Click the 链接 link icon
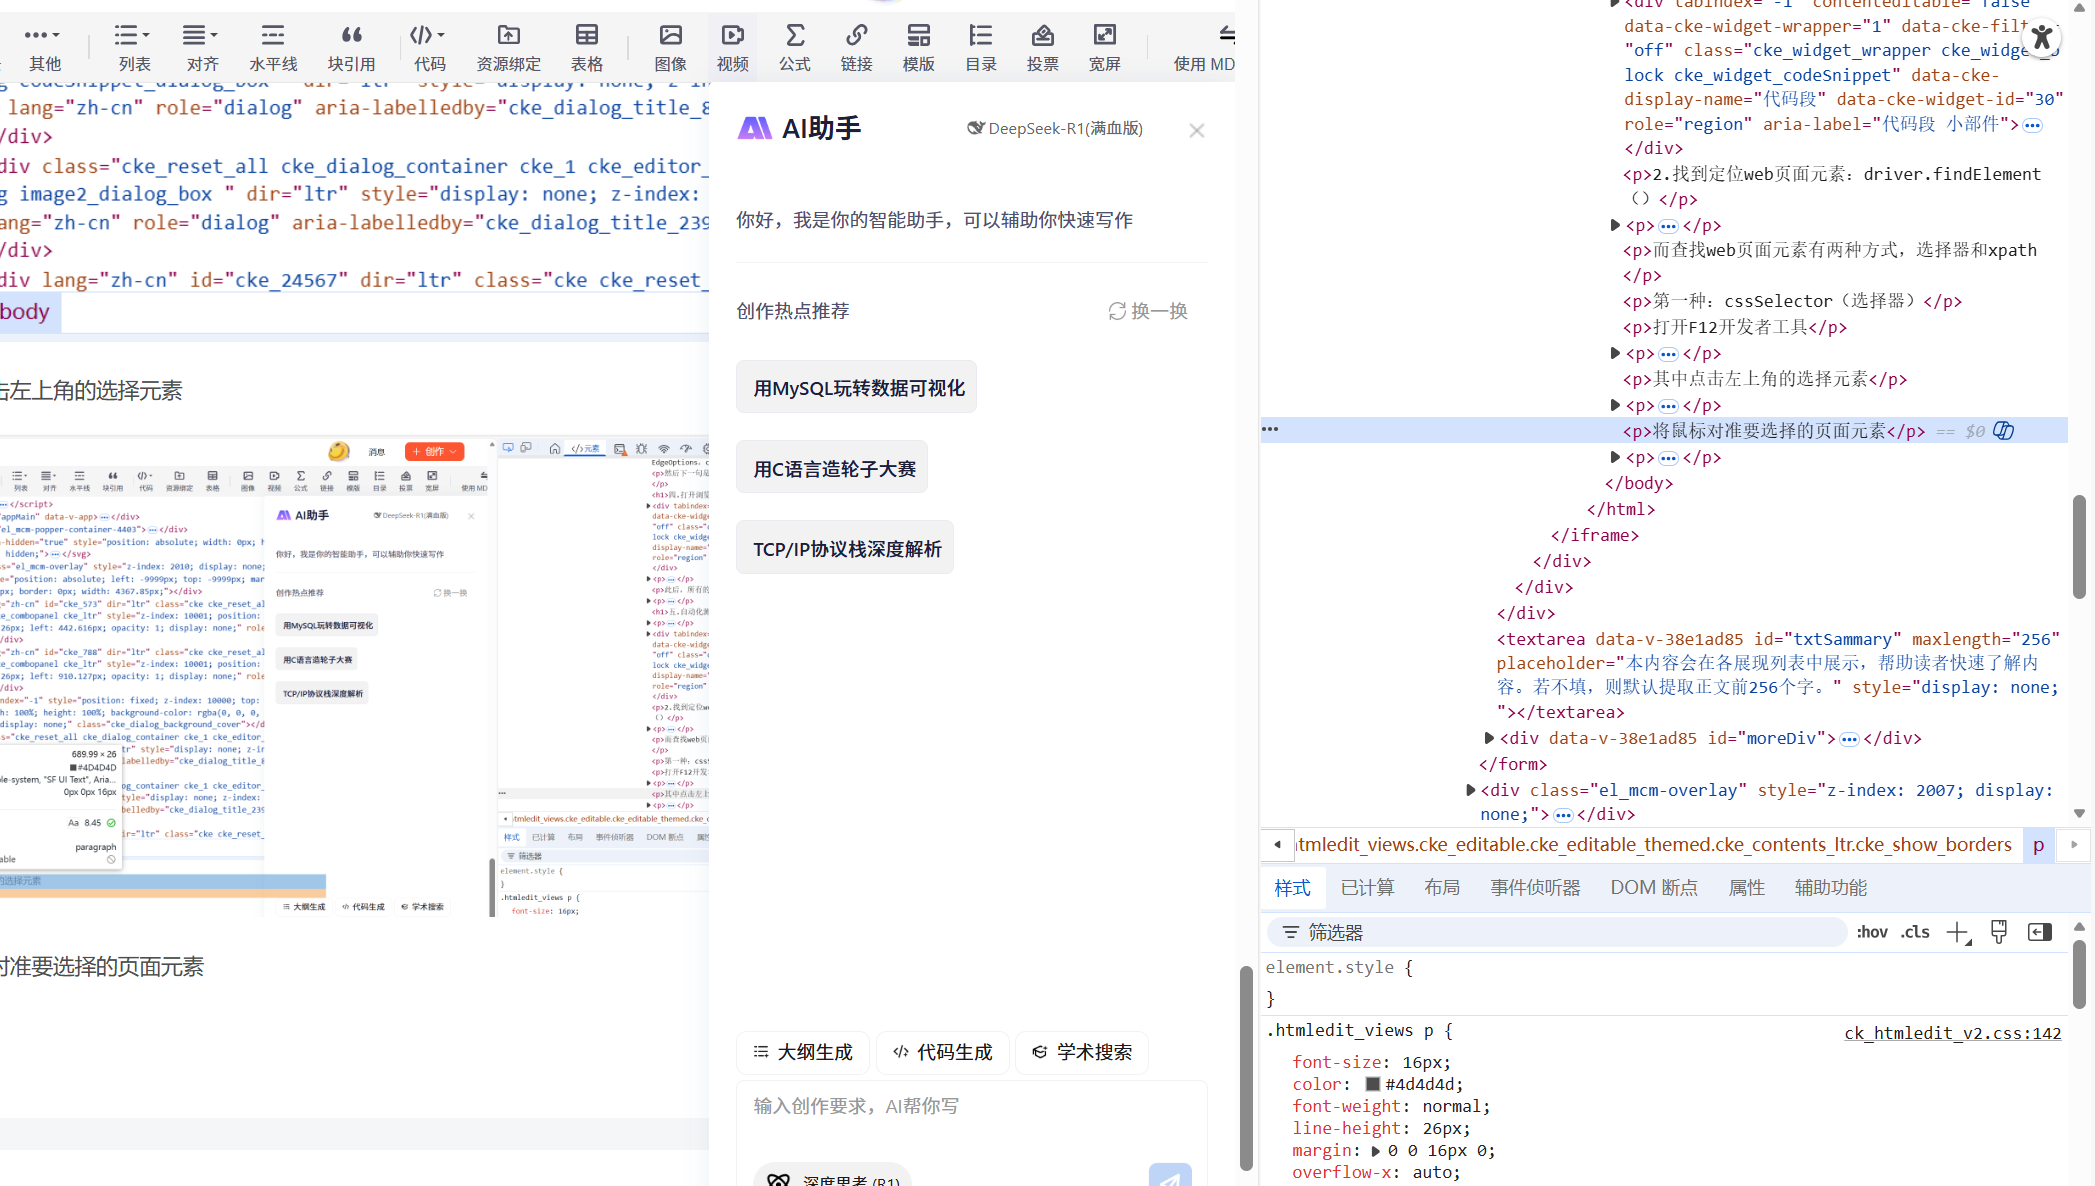Viewport: 2095px width, 1186px height. click(x=856, y=37)
